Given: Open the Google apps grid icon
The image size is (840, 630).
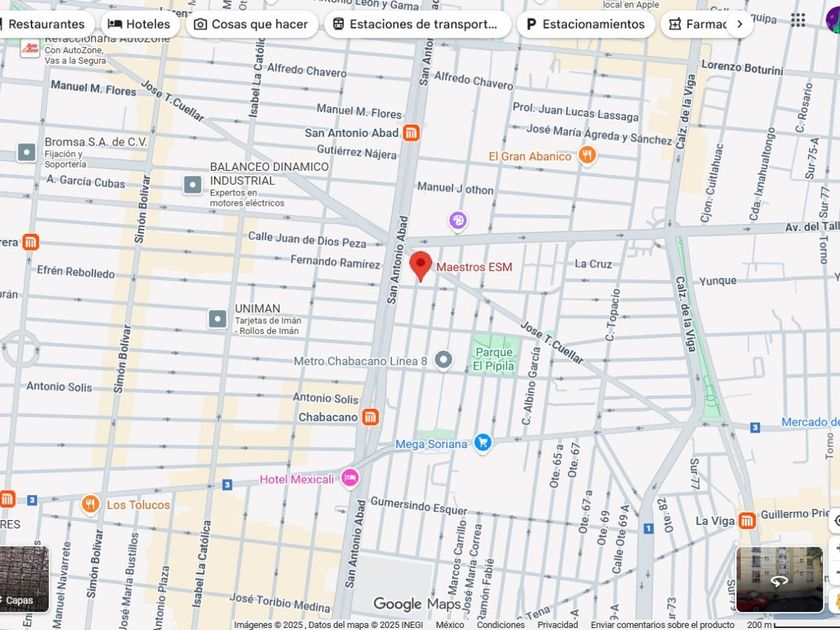Looking at the screenshot, I should coord(798,20).
